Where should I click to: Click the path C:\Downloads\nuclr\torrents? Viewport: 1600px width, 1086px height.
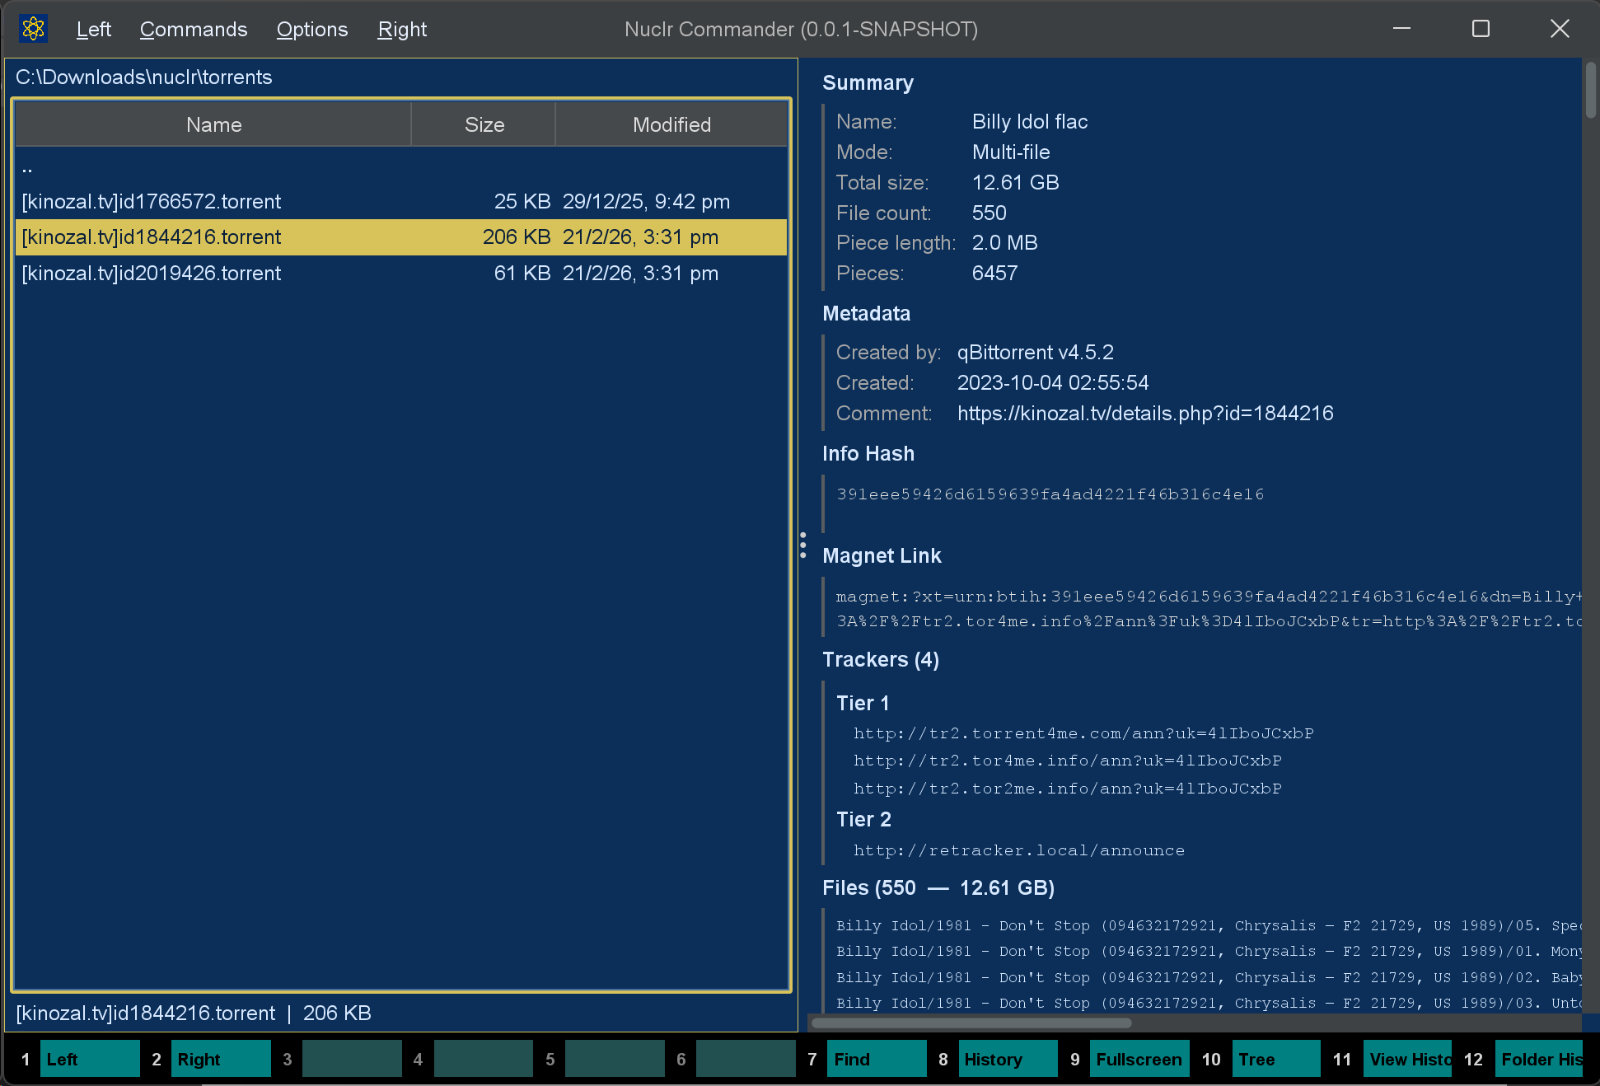pos(144,77)
